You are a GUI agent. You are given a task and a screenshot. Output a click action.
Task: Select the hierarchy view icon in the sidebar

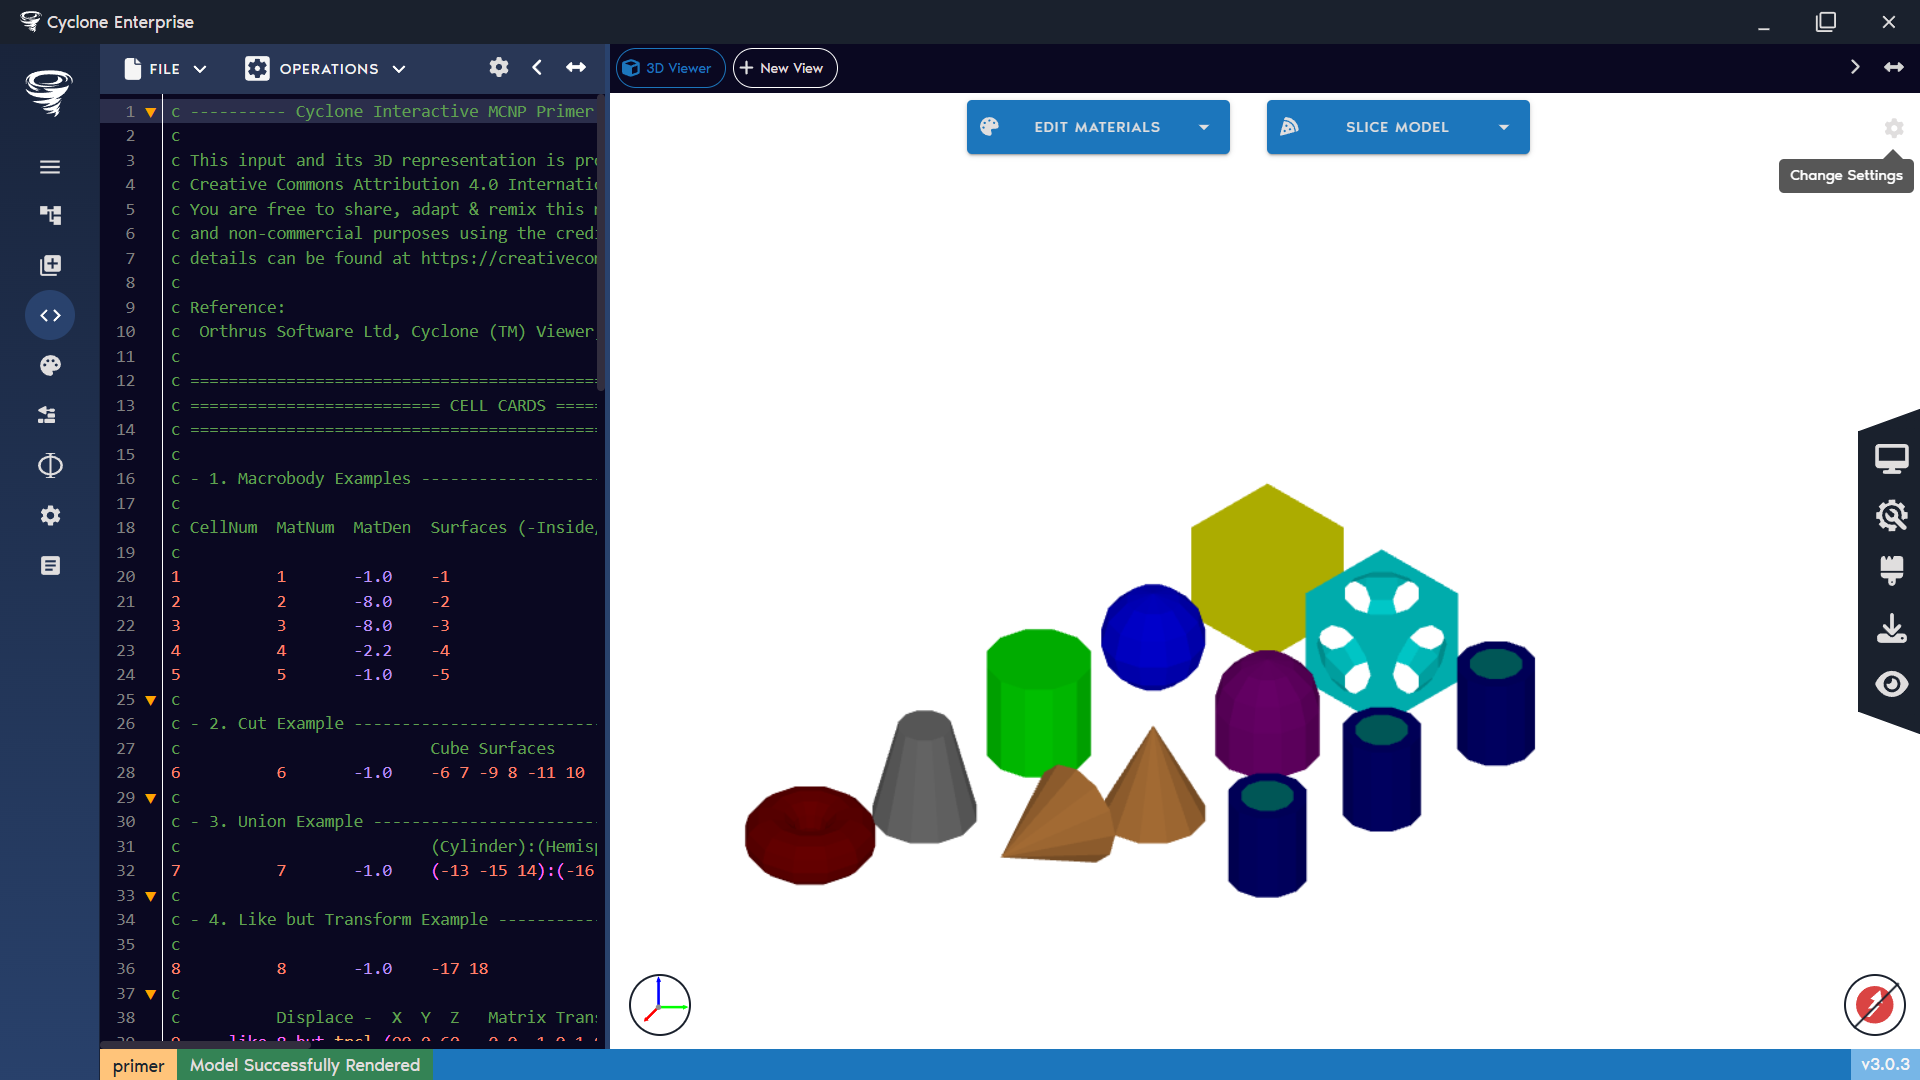coord(50,215)
